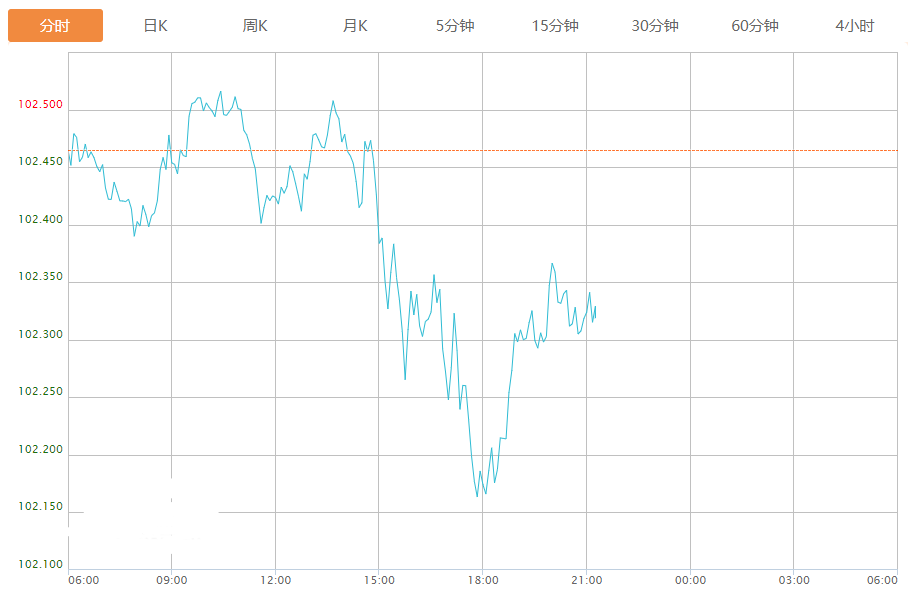
Task: Open the 60分钟 interval tab
Action: click(755, 26)
